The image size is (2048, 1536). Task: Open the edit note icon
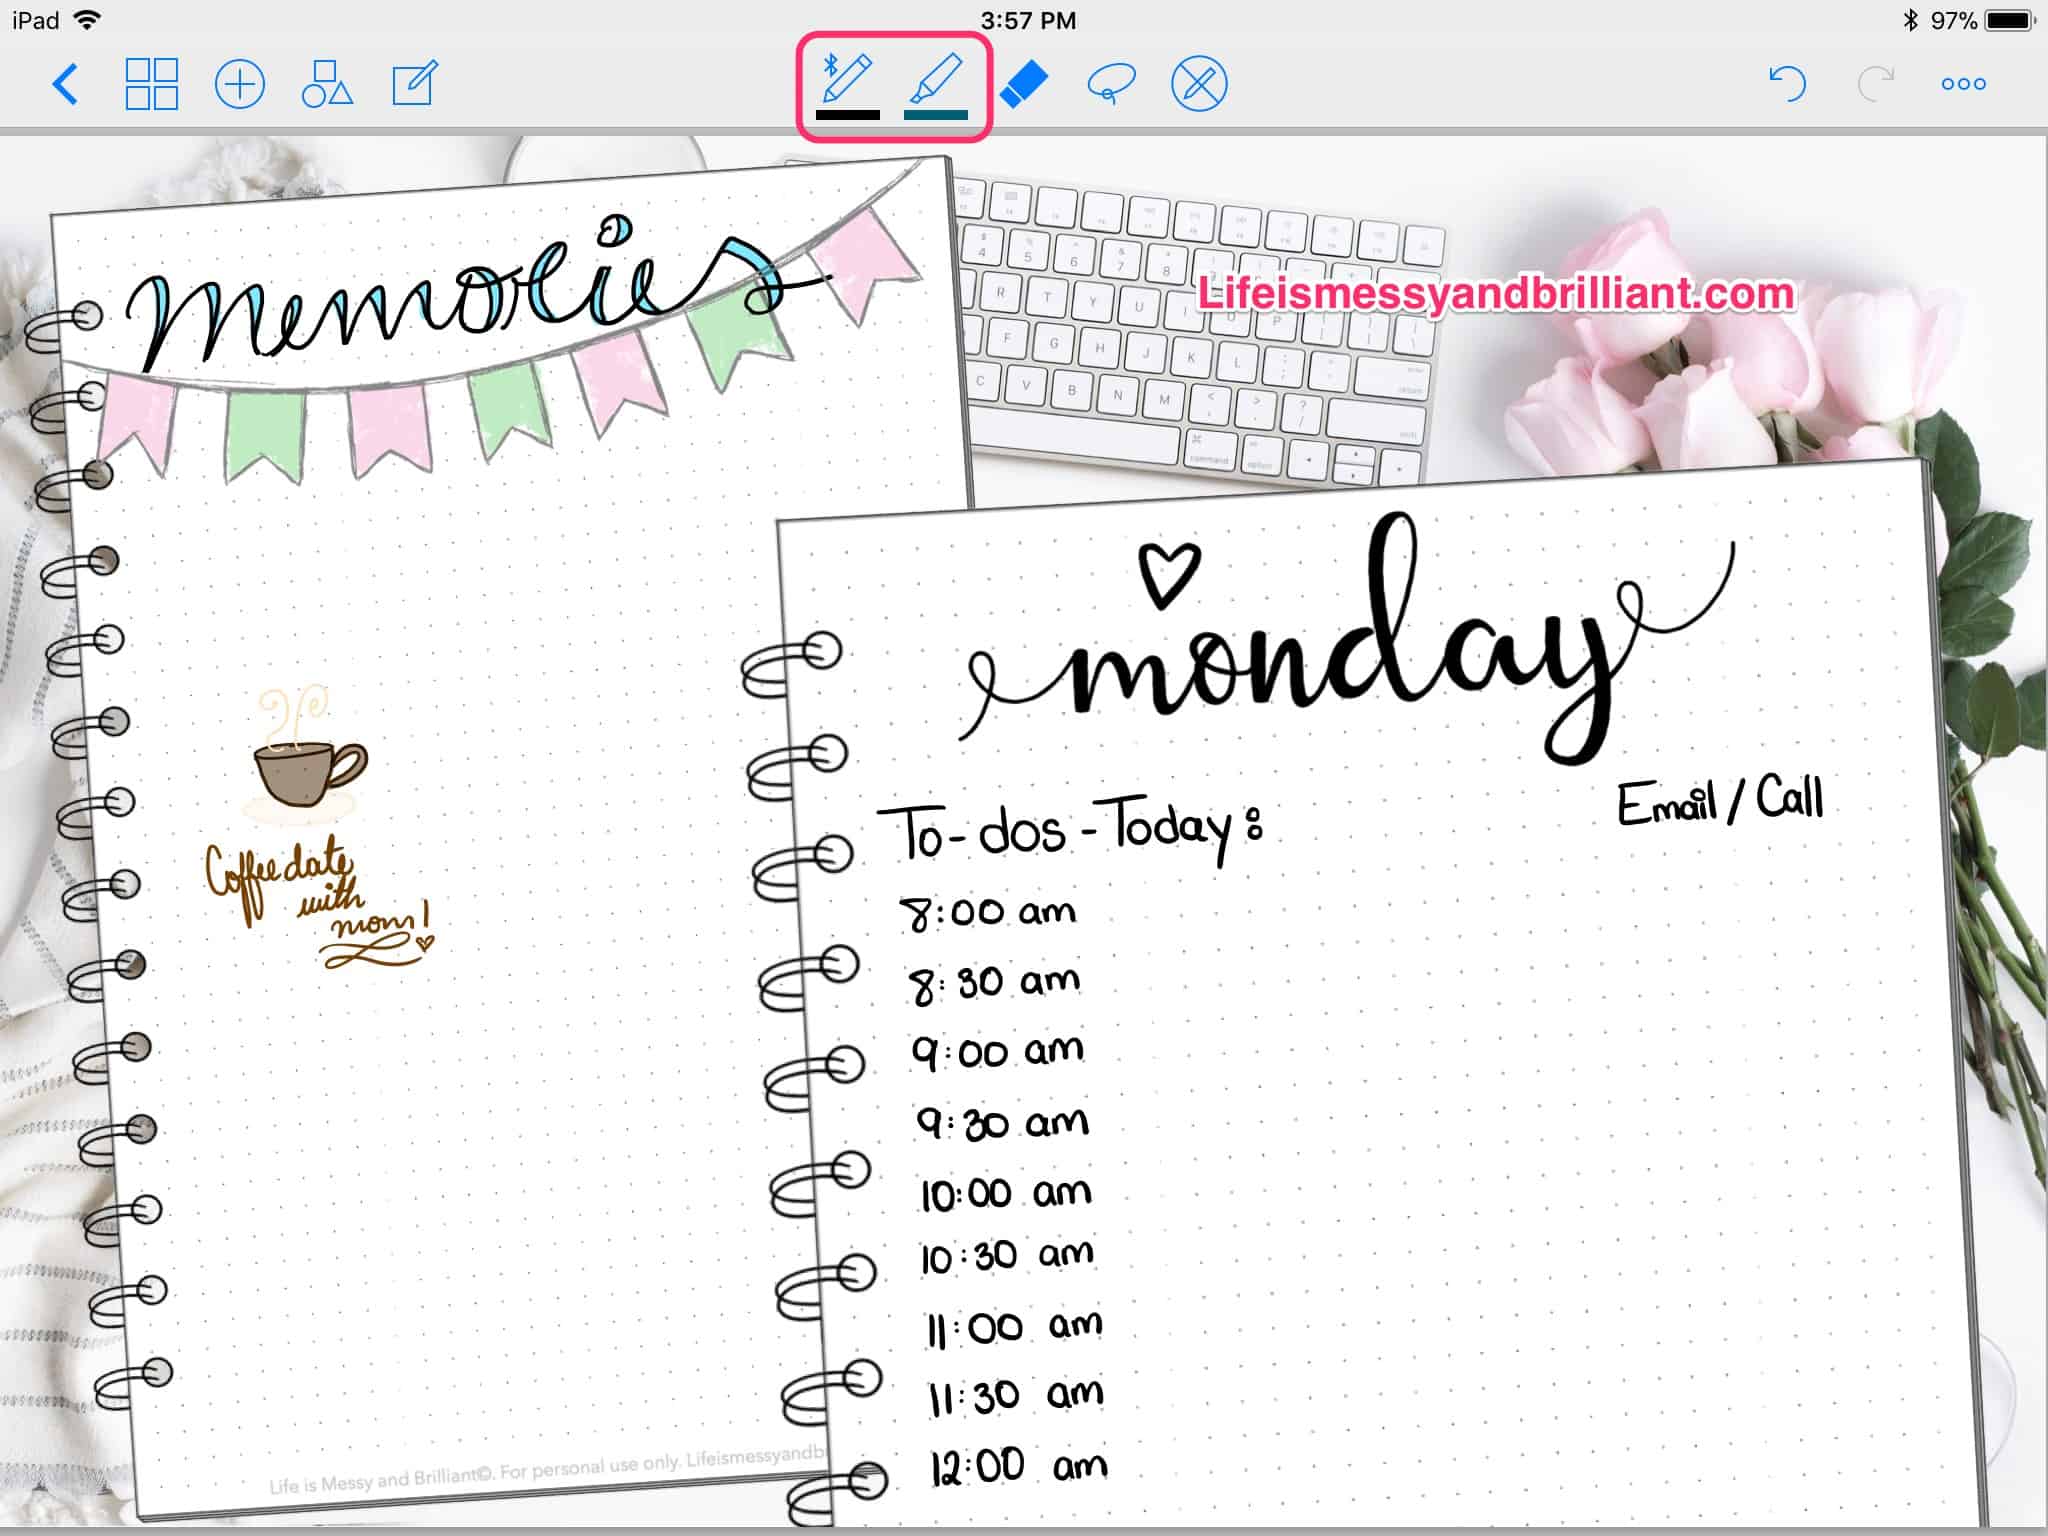tap(414, 84)
